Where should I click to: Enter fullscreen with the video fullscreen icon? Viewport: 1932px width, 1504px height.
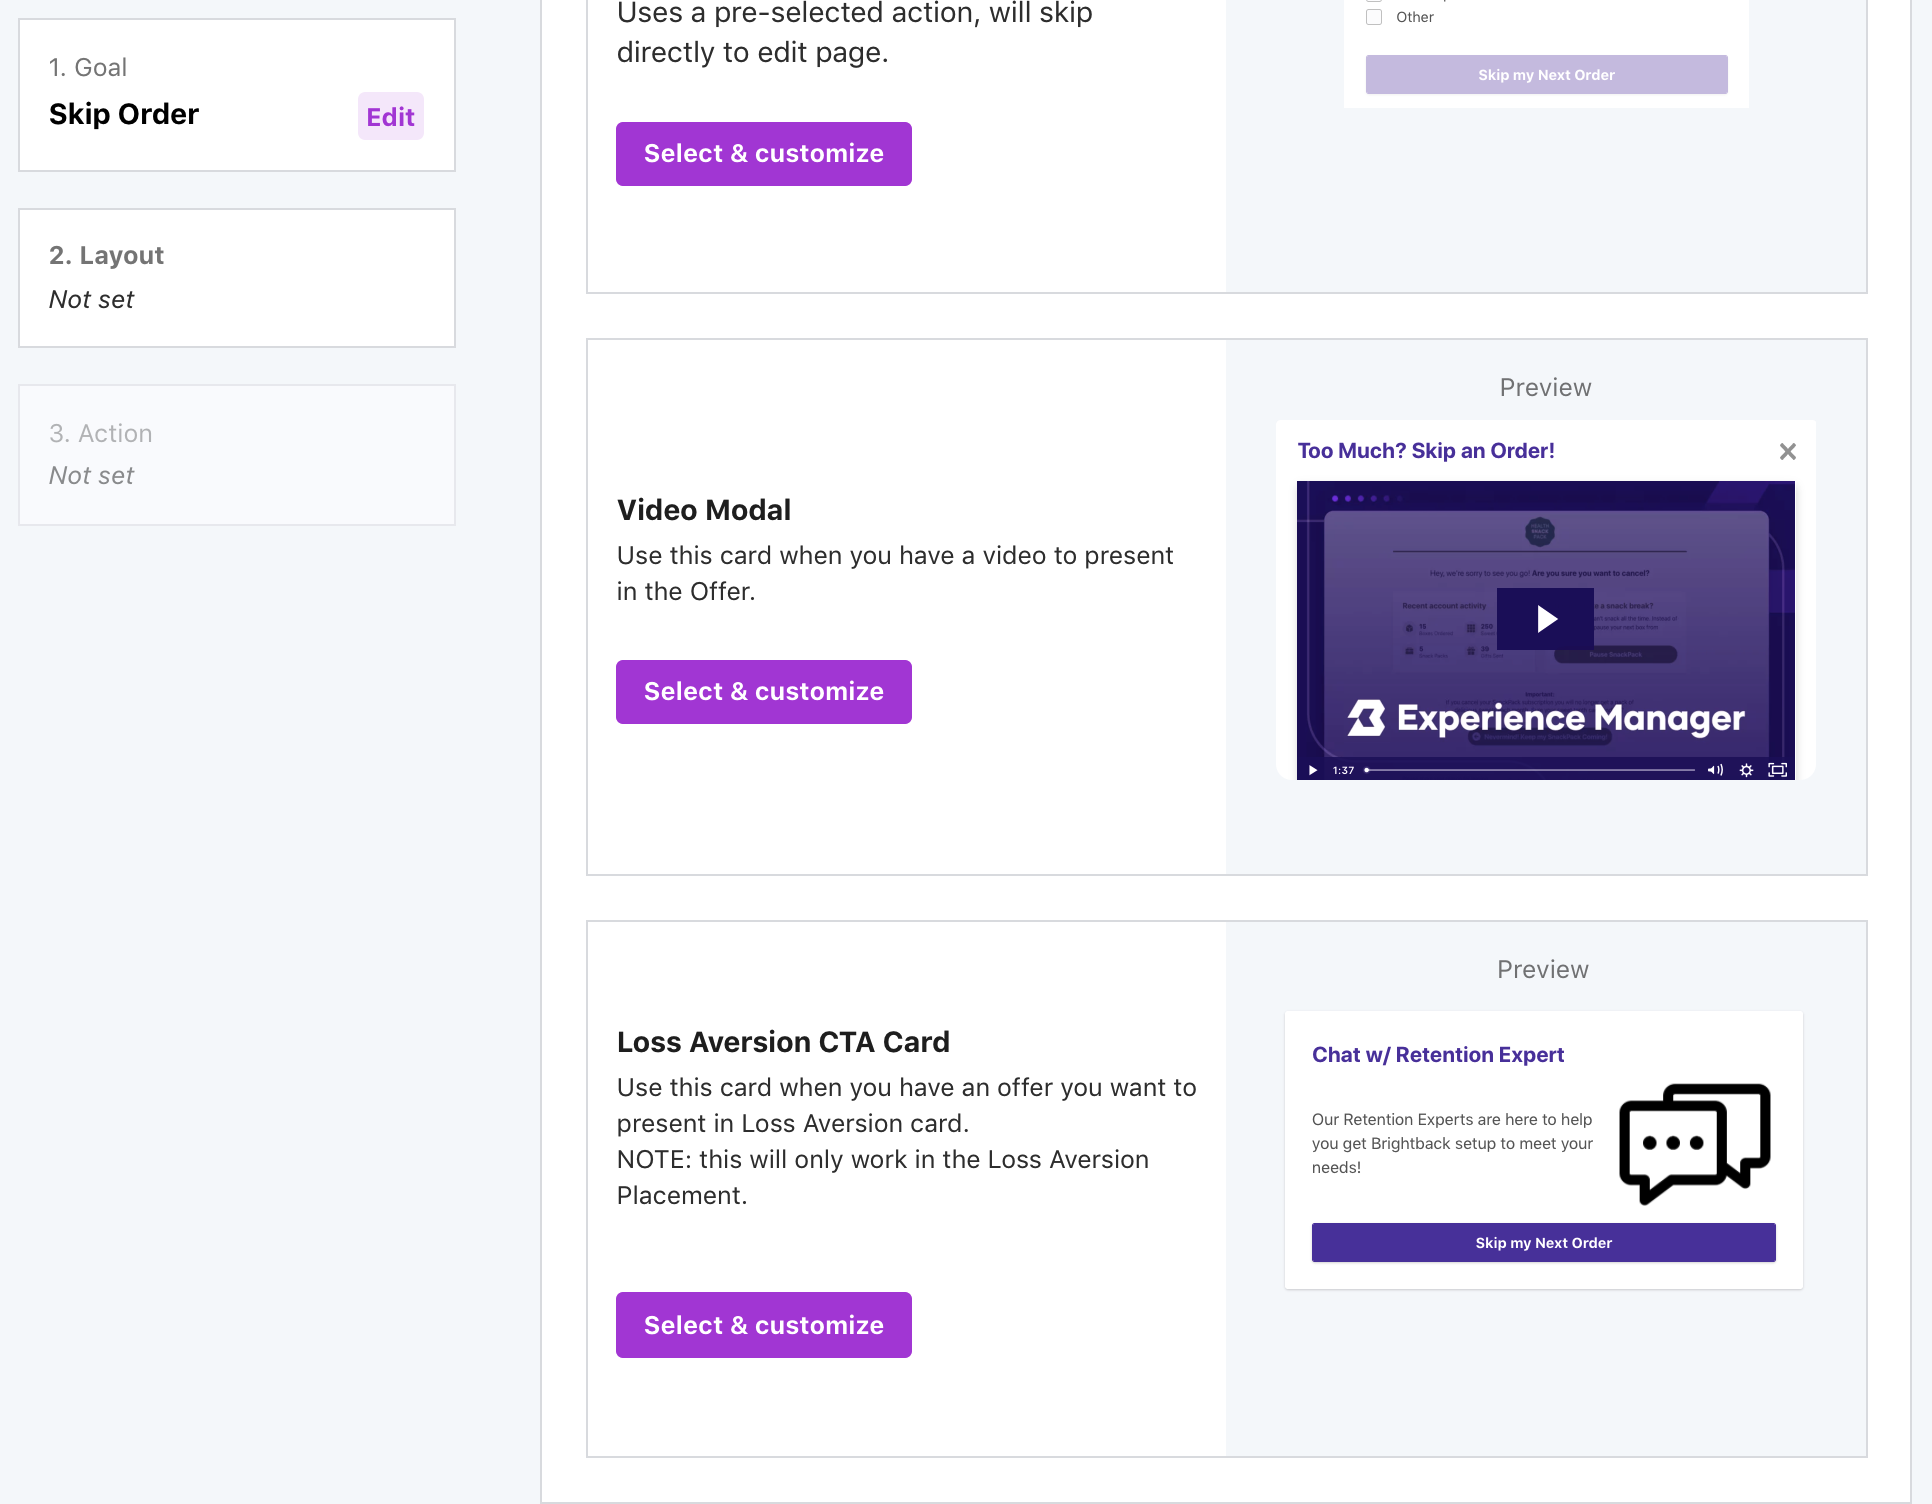tap(1777, 770)
